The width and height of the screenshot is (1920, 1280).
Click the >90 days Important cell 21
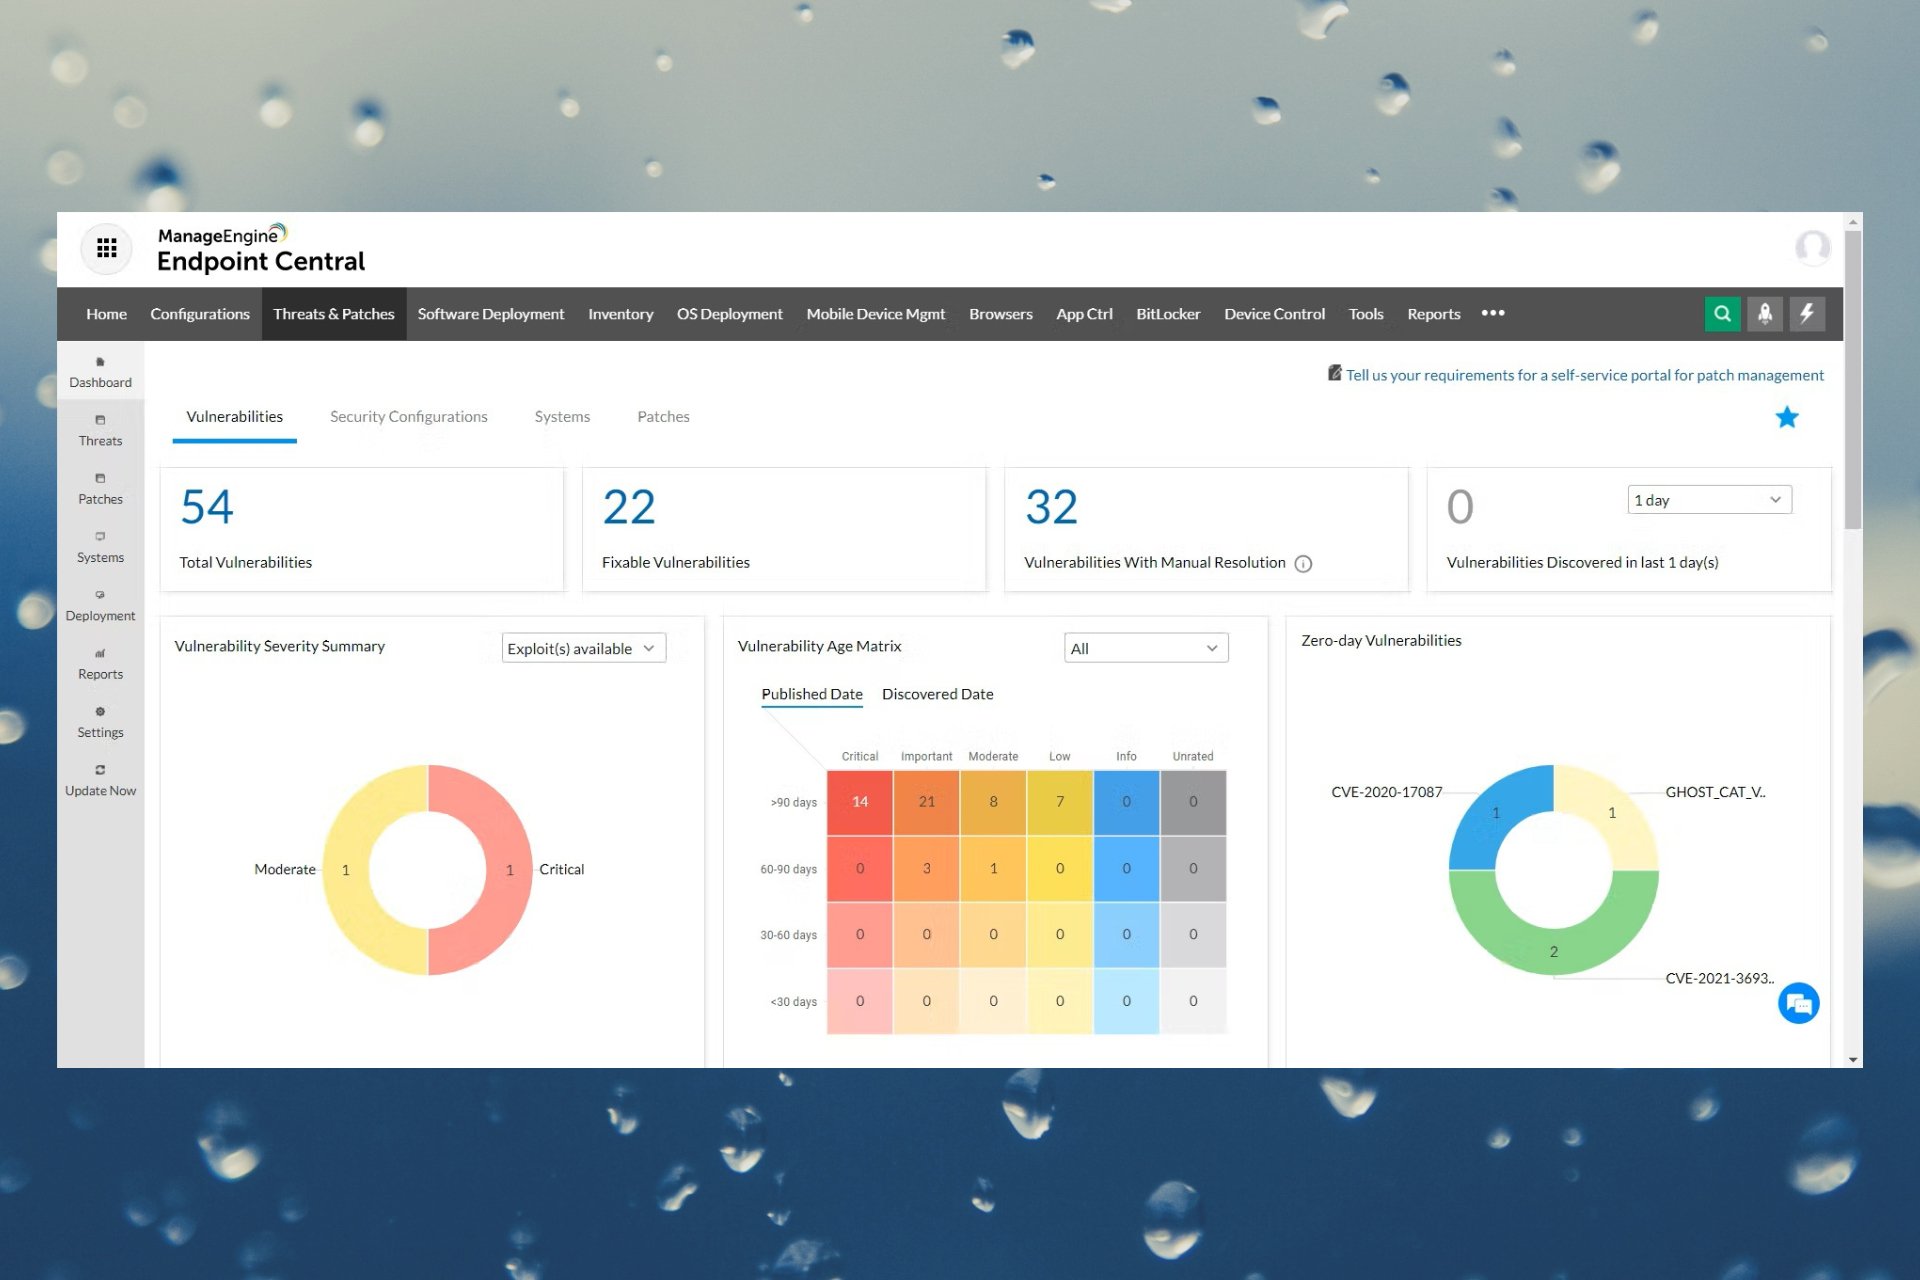927,802
